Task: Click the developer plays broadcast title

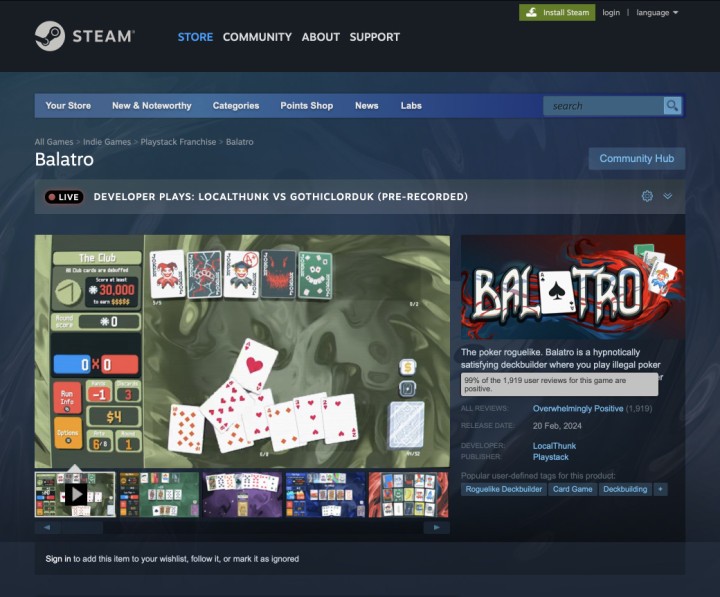Action: click(x=281, y=197)
